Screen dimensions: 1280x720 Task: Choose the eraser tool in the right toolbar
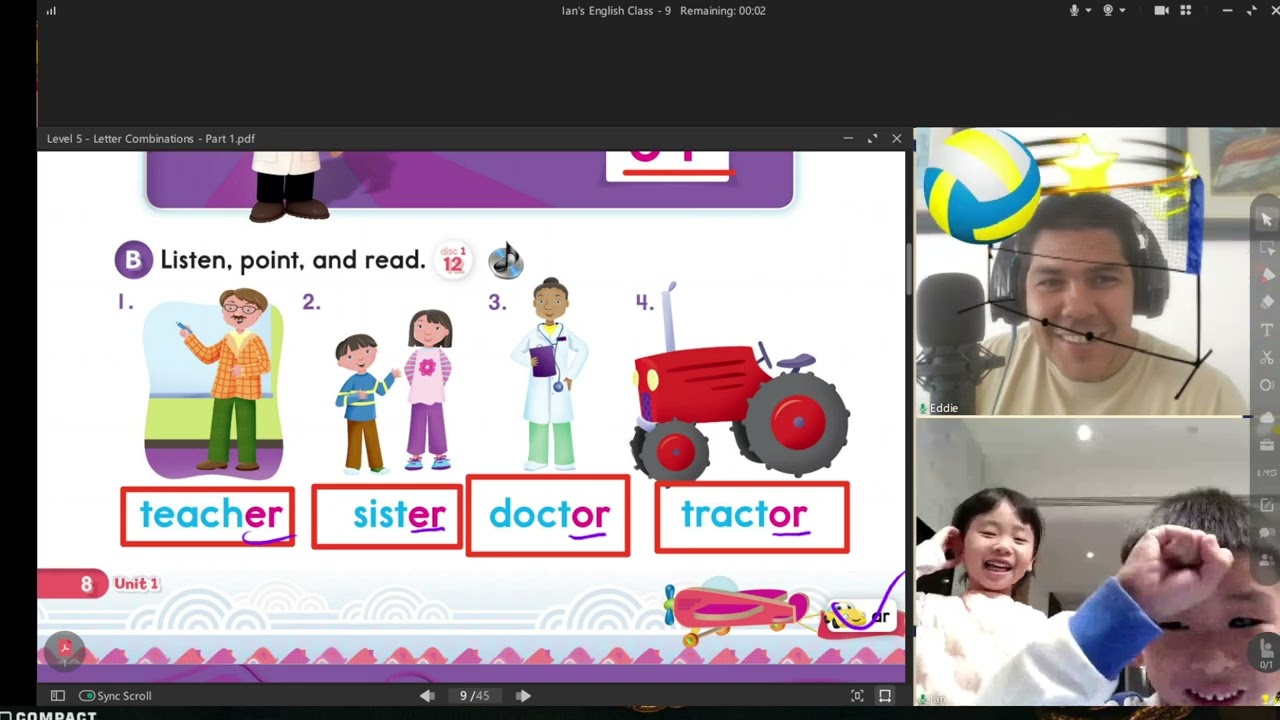tap(1267, 302)
